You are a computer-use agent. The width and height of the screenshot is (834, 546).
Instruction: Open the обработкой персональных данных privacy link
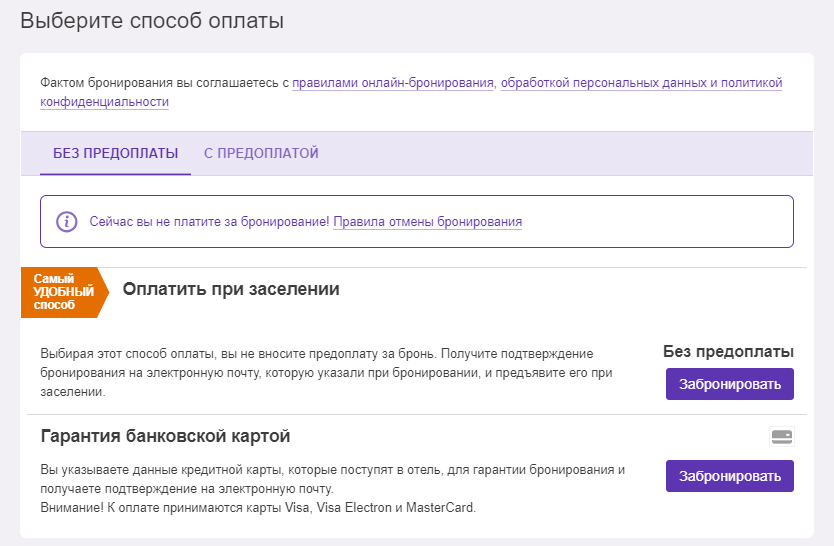pos(411,92)
